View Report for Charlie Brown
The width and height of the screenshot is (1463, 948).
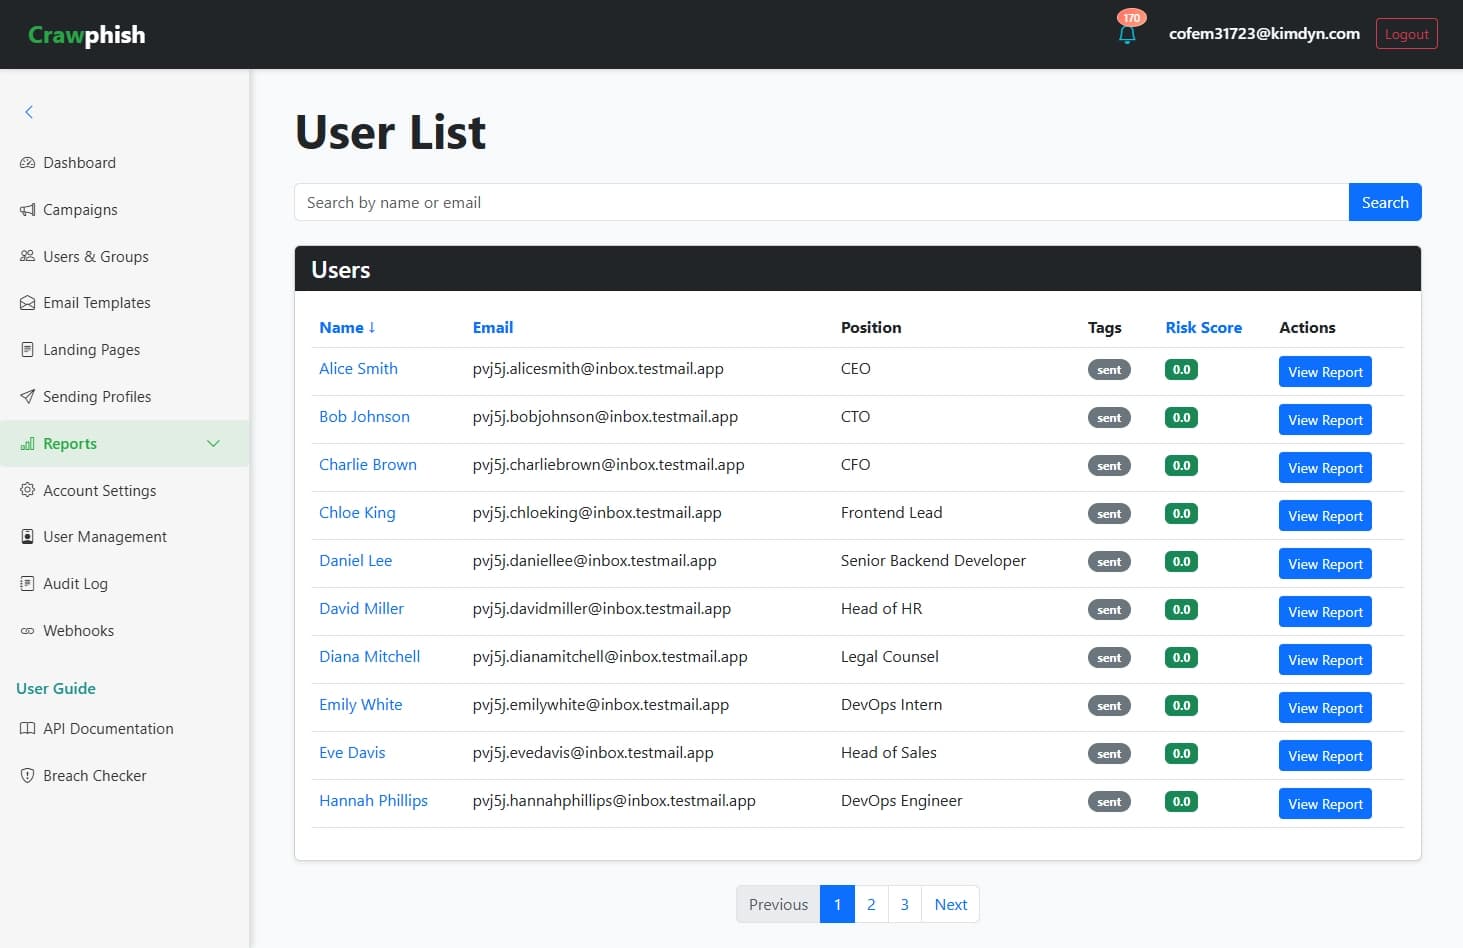[x=1325, y=467]
